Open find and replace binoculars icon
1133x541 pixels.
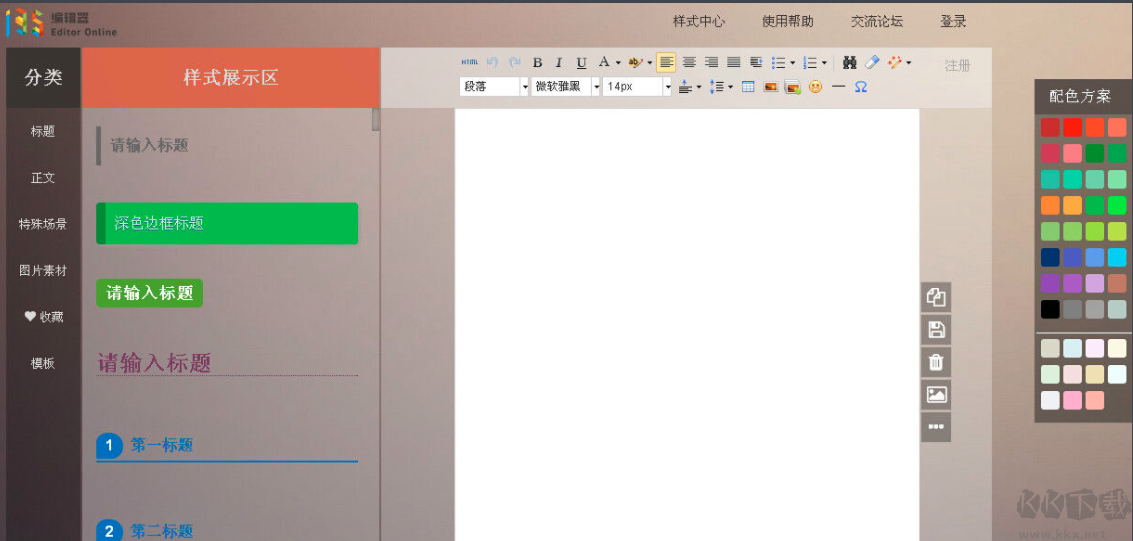(850, 63)
